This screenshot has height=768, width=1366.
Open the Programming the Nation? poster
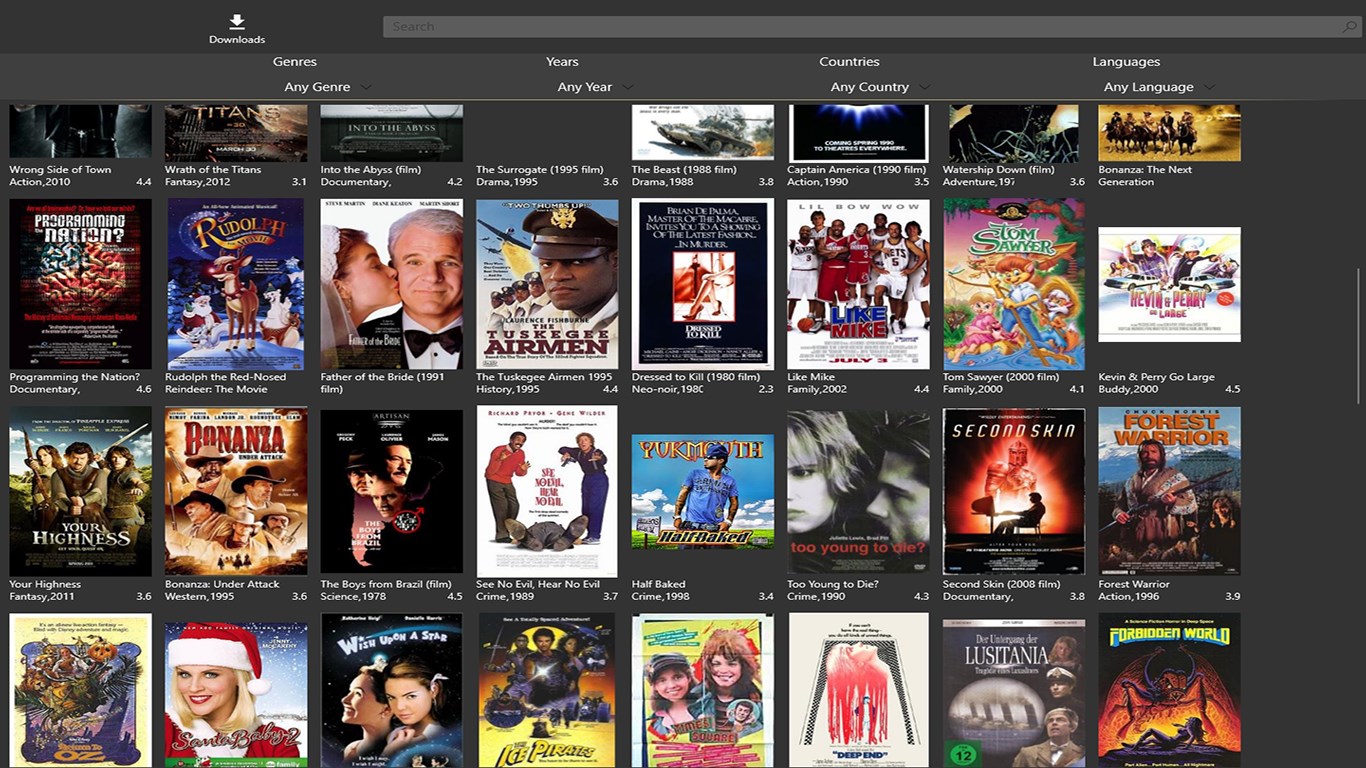pyautogui.click(x=80, y=284)
